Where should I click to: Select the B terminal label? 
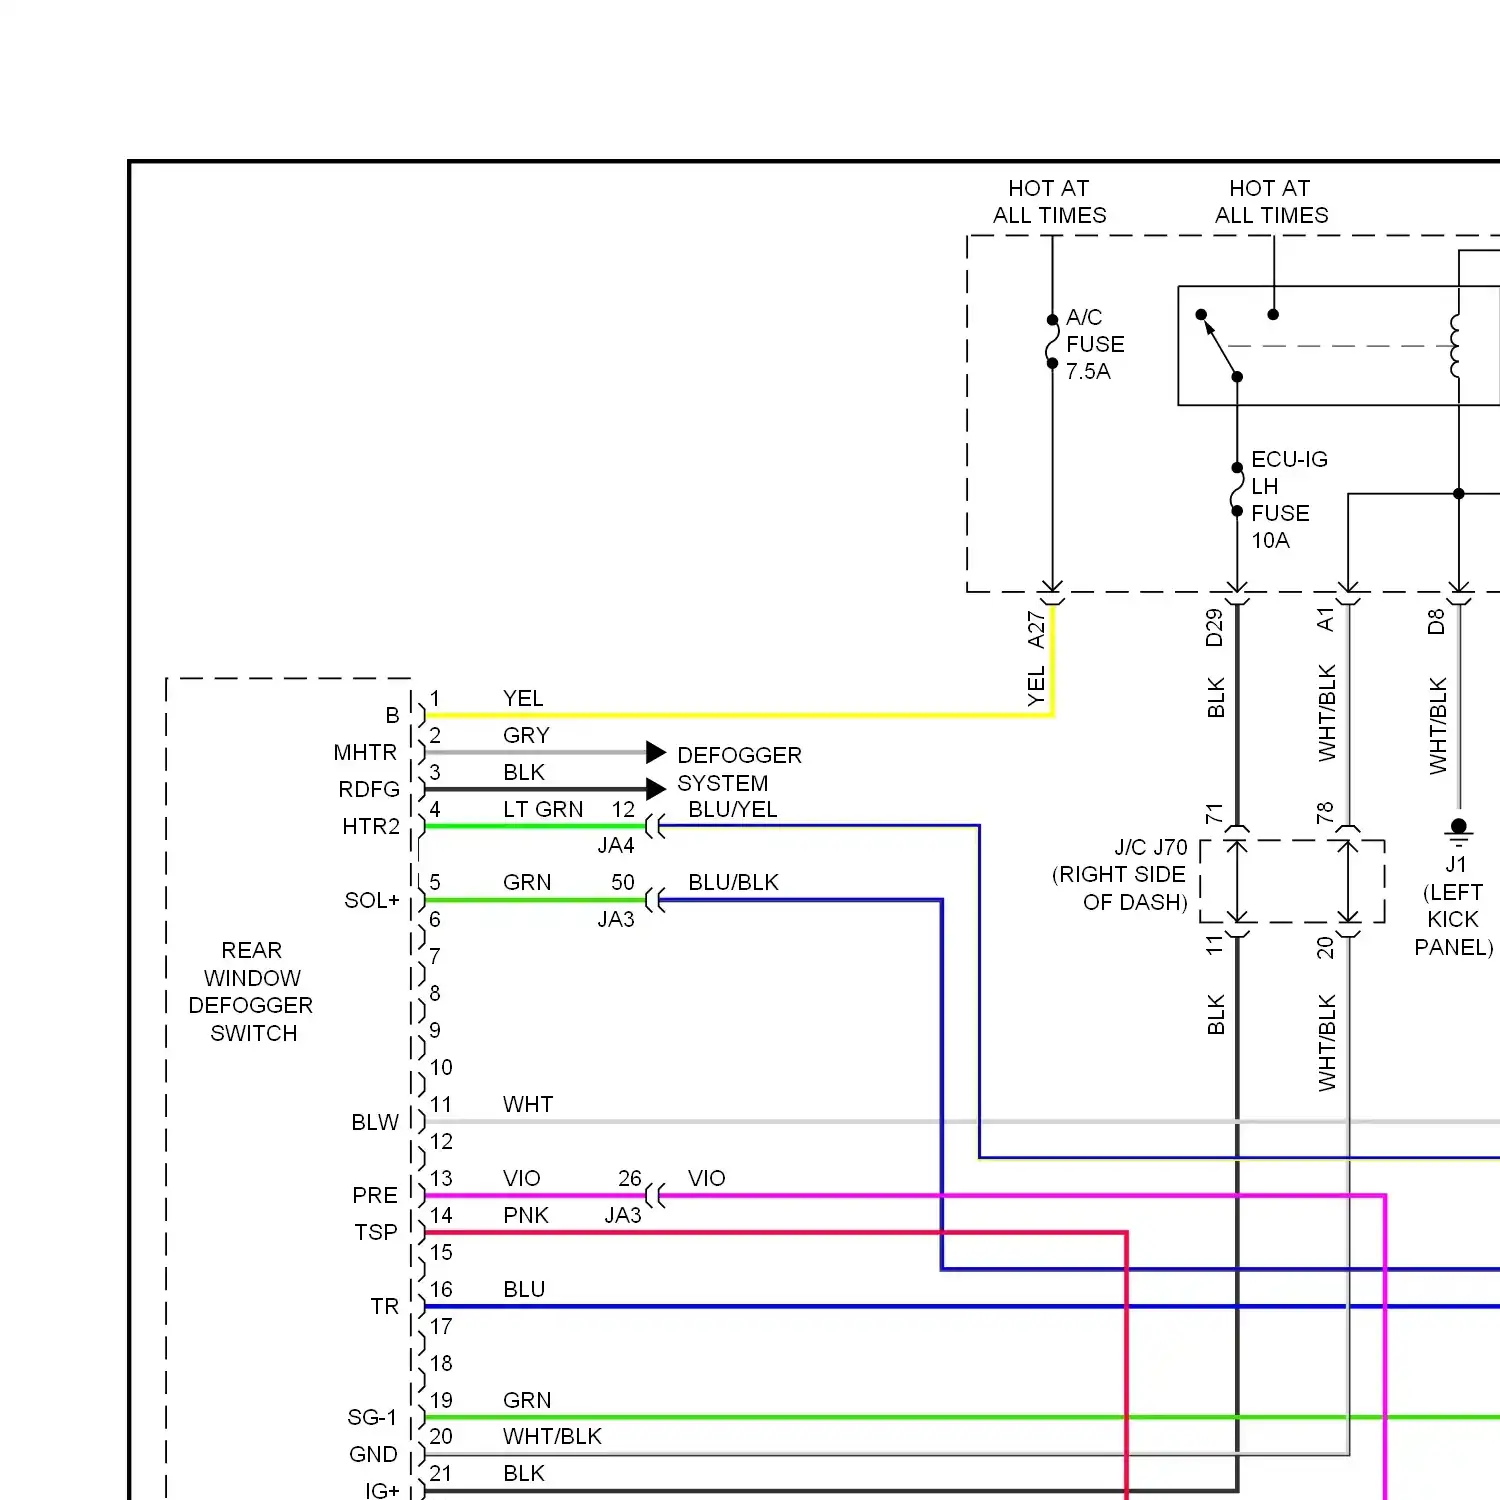click(392, 715)
